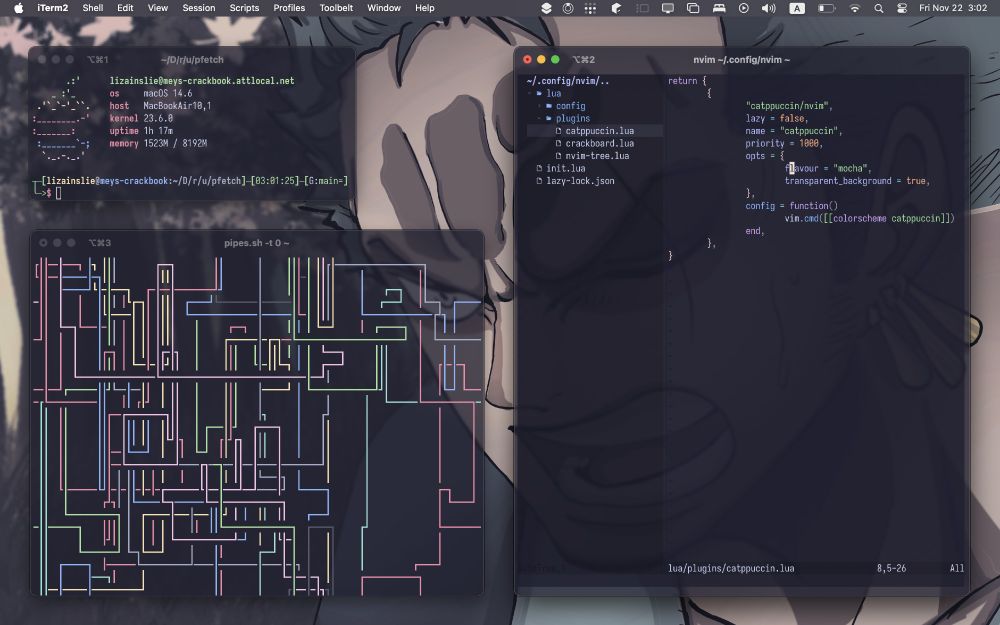Click the date and time Fri Nov 22
Image resolution: width=1000 pixels, height=625 pixels.
pos(953,8)
